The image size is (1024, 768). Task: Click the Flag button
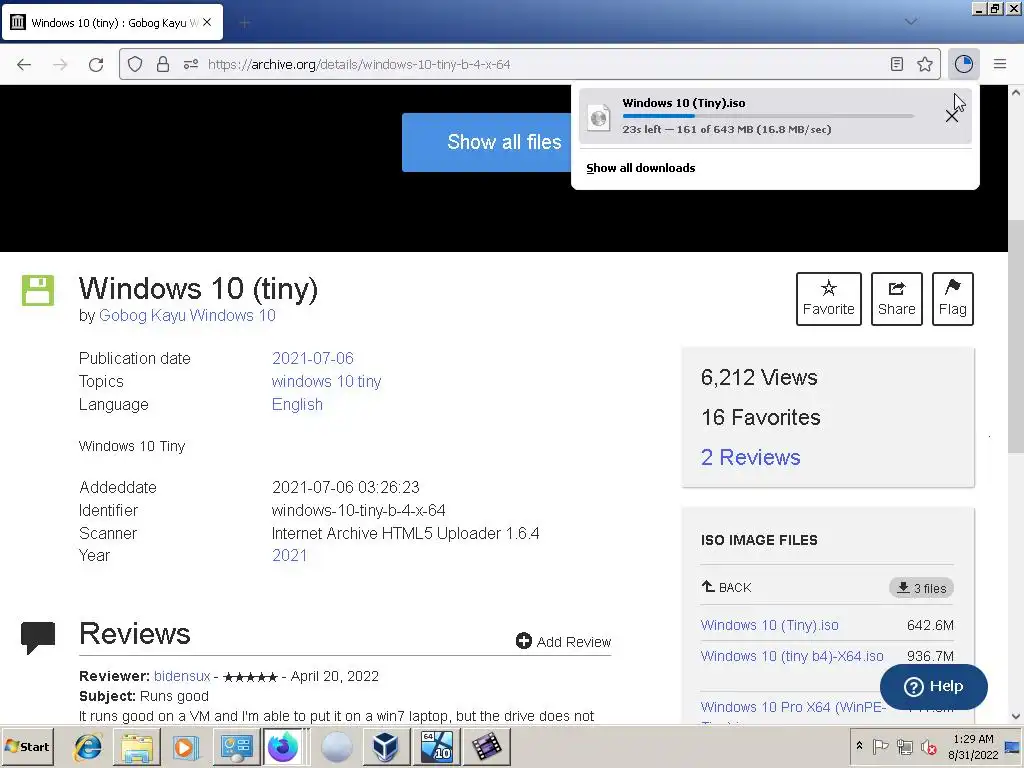[x=953, y=299]
